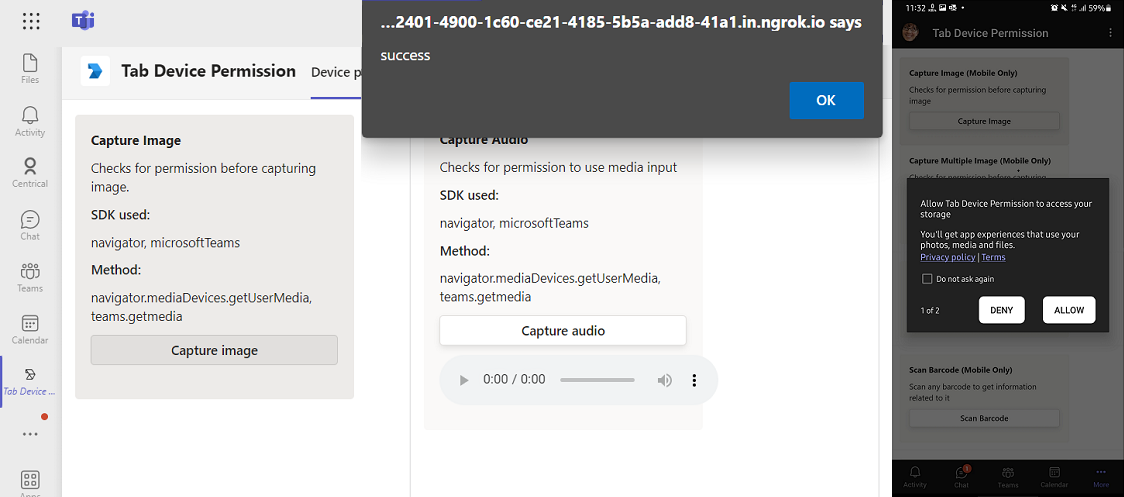Go to Teams in the left sidebar
1124x497 pixels.
(x=30, y=277)
